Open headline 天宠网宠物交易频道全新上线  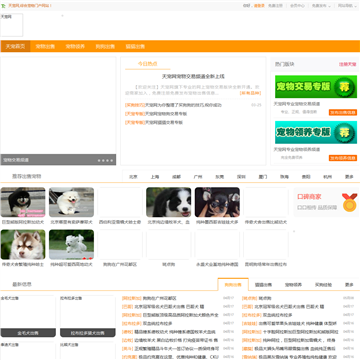[193, 76]
